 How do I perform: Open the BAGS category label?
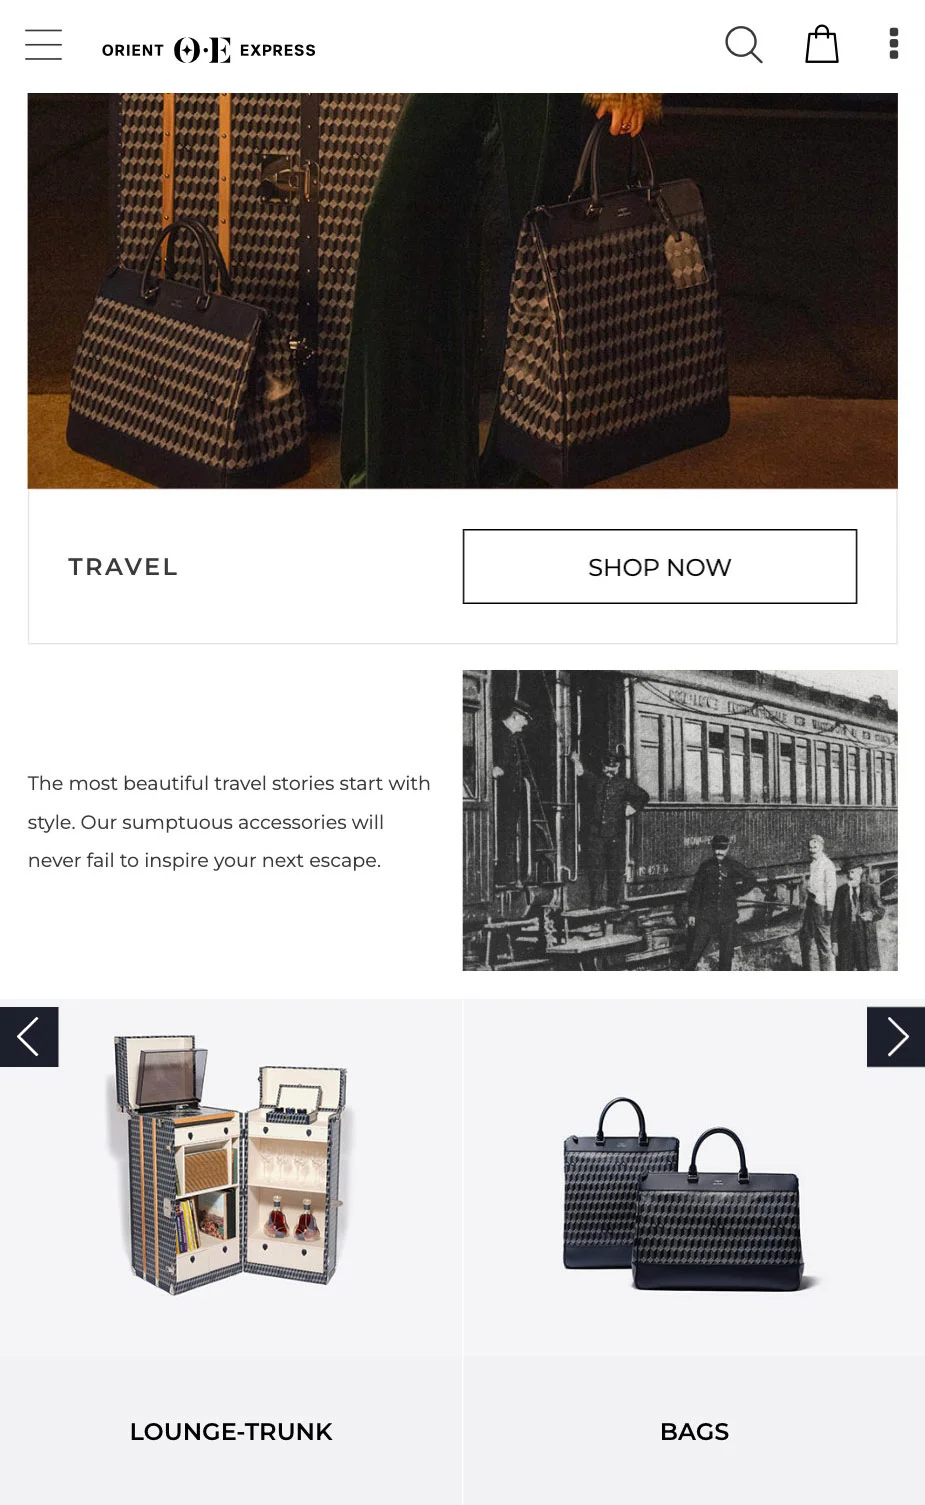click(x=695, y=1432)
